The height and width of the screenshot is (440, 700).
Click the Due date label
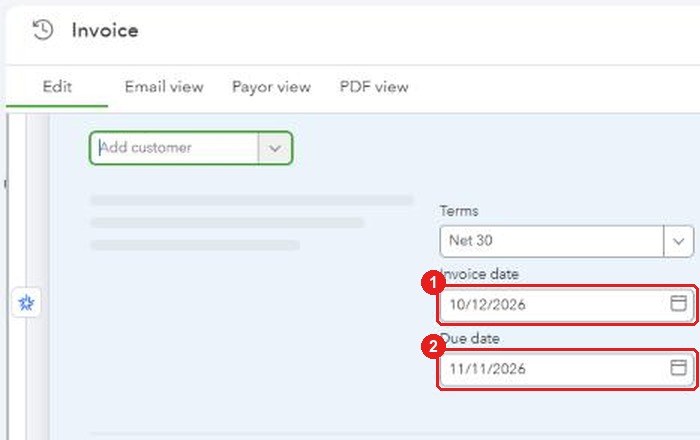(x=470, y=338)
